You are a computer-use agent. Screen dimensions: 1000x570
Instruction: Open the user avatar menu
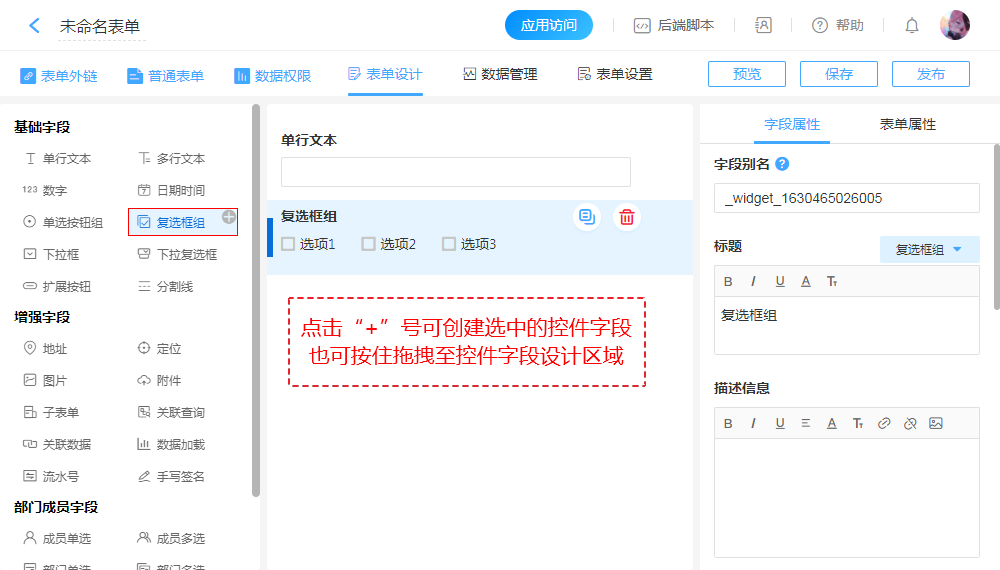click(x=954, y=26)
